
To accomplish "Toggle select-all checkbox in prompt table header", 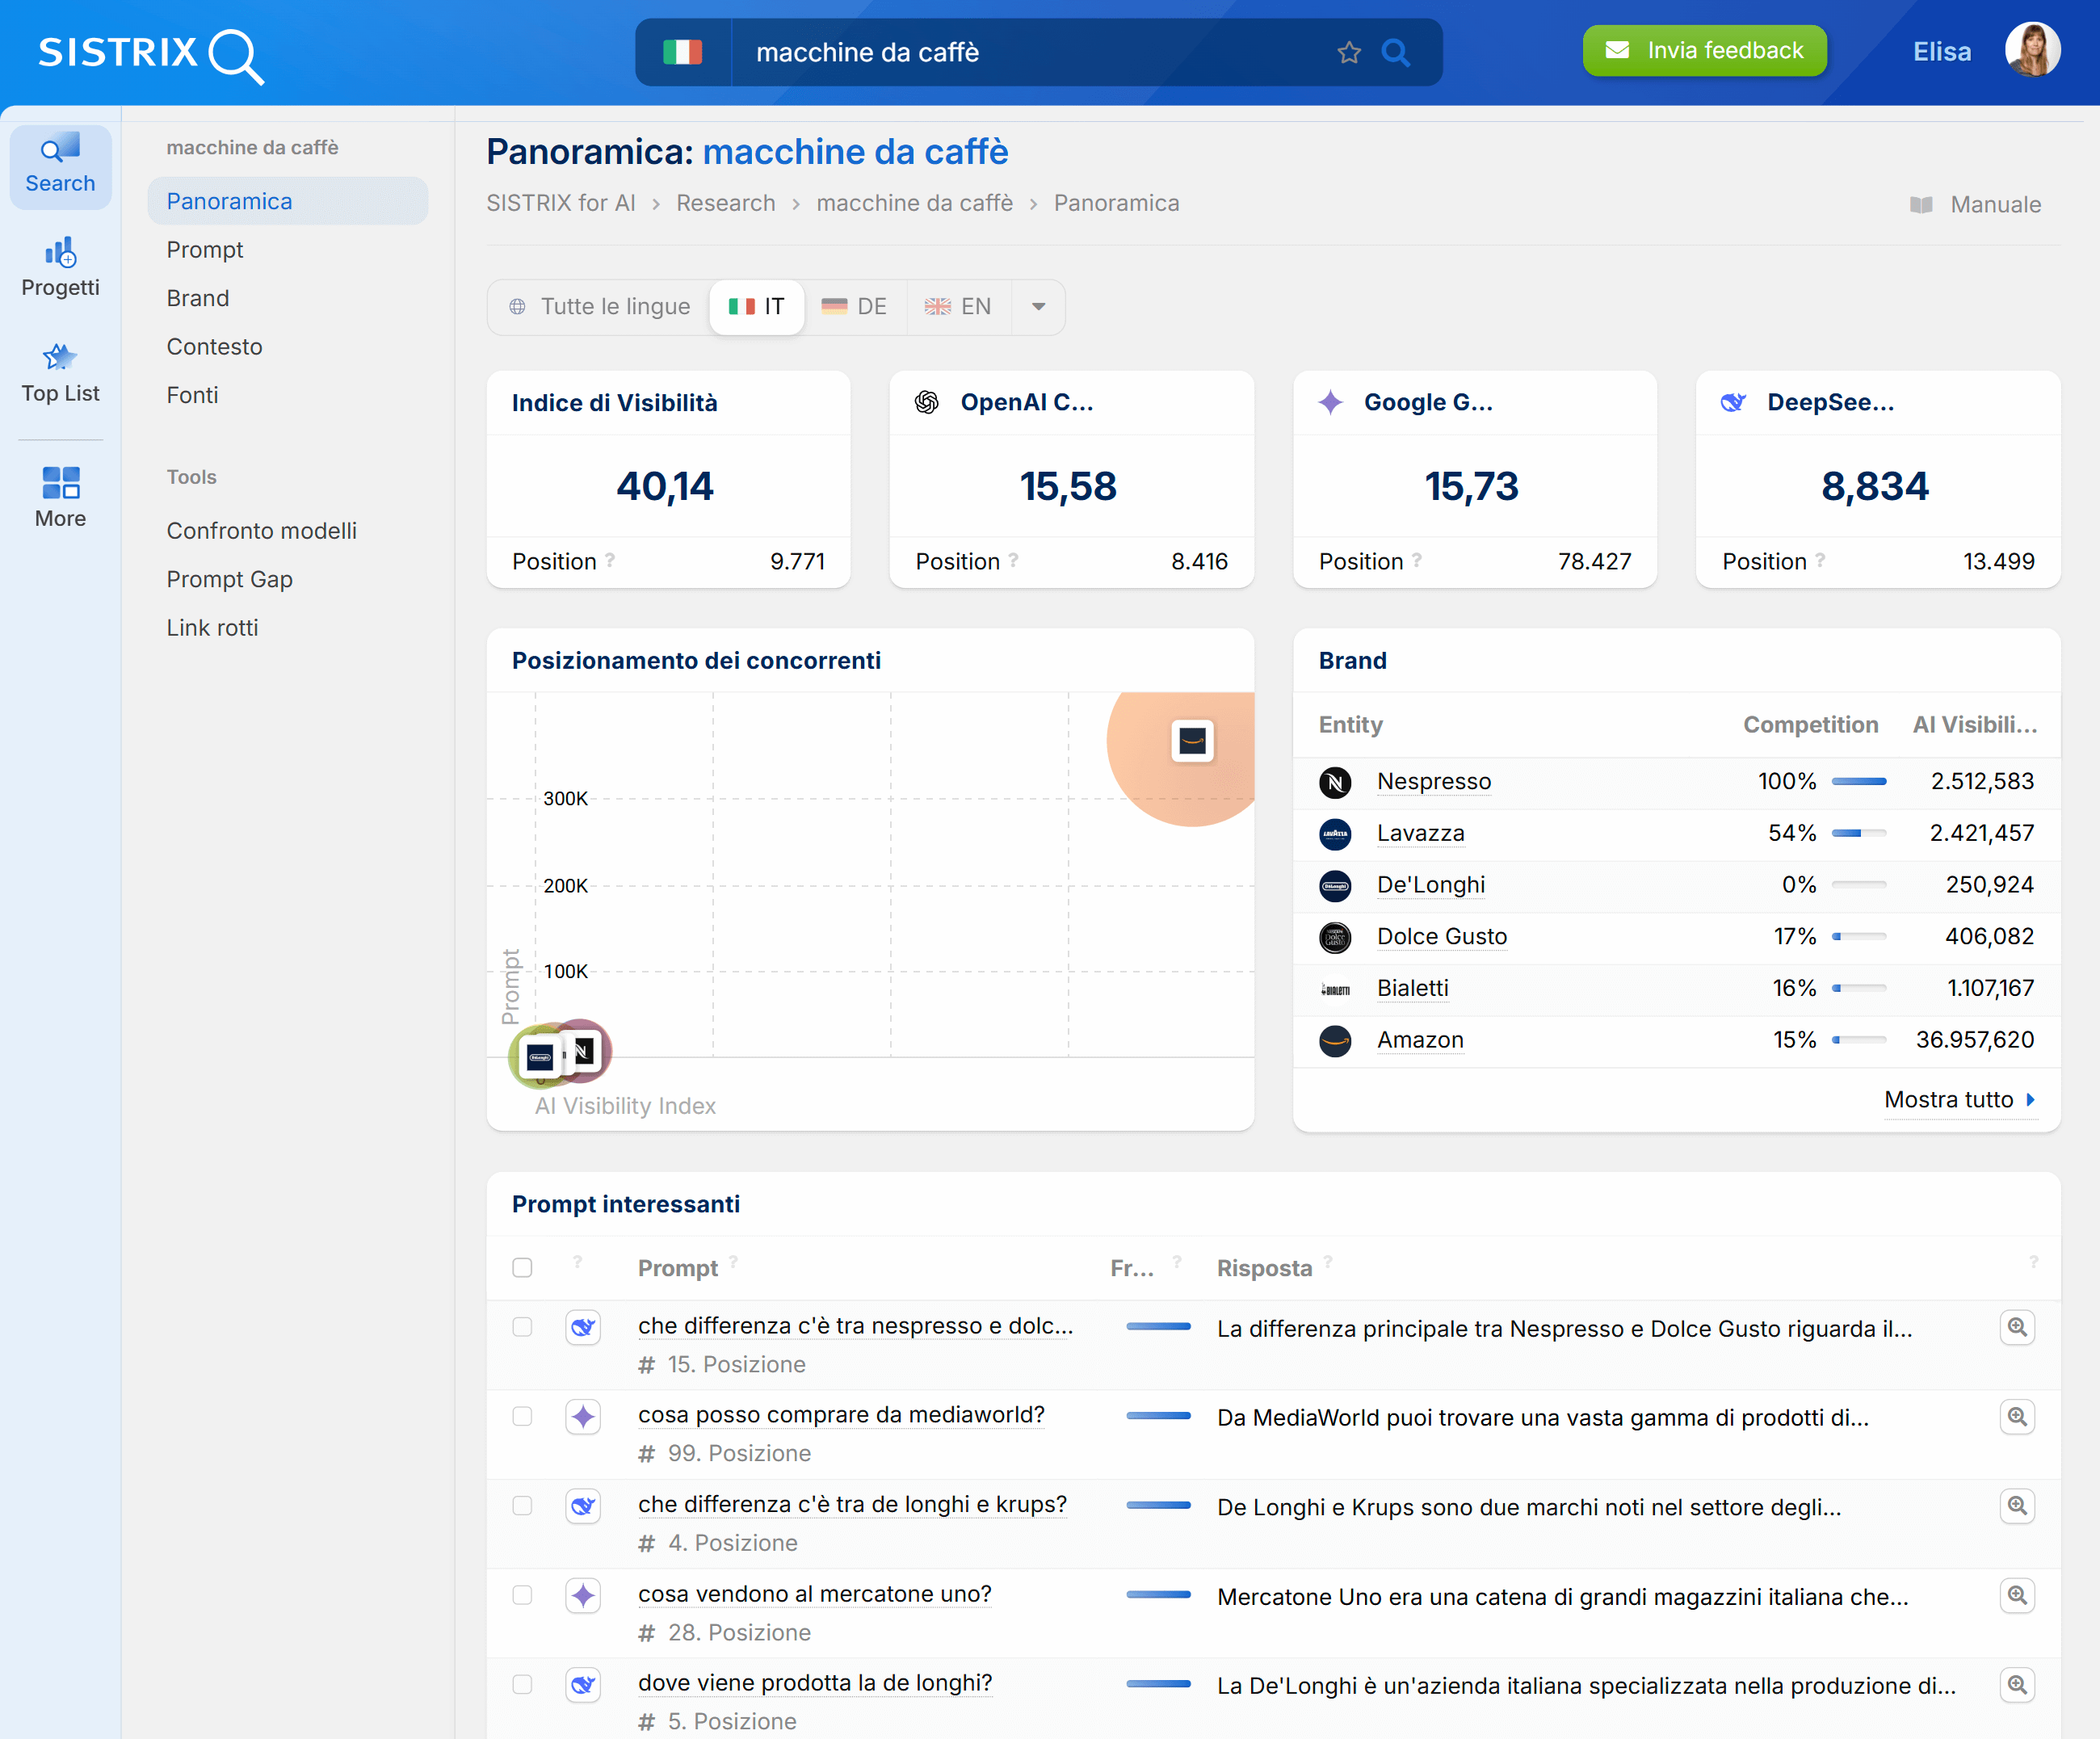I will click(522, 1267).
